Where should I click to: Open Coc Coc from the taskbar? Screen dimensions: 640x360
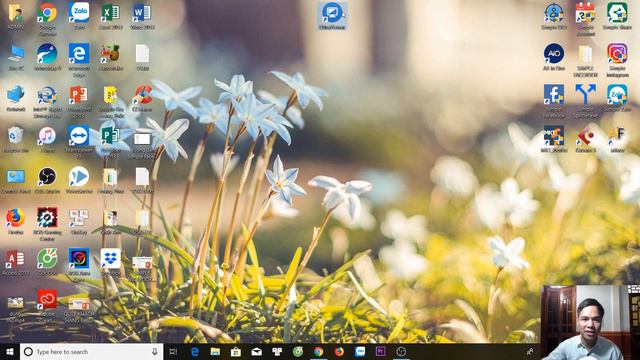click(x=298, y=351)
